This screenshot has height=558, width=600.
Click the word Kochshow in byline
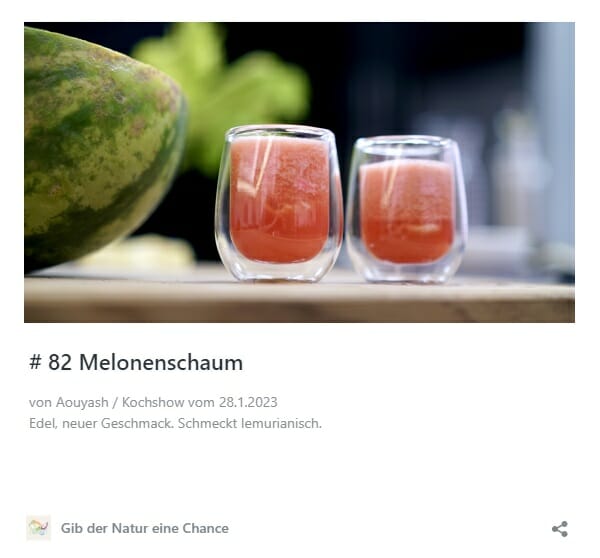click(153, 402)
